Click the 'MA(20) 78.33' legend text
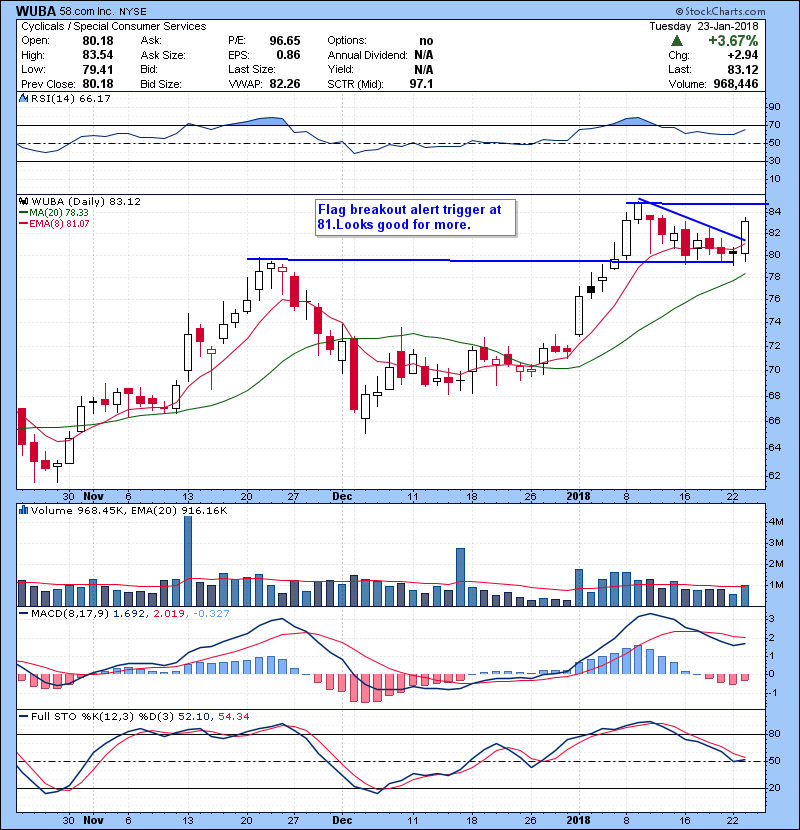800x830 pixels. coord(59,213)
